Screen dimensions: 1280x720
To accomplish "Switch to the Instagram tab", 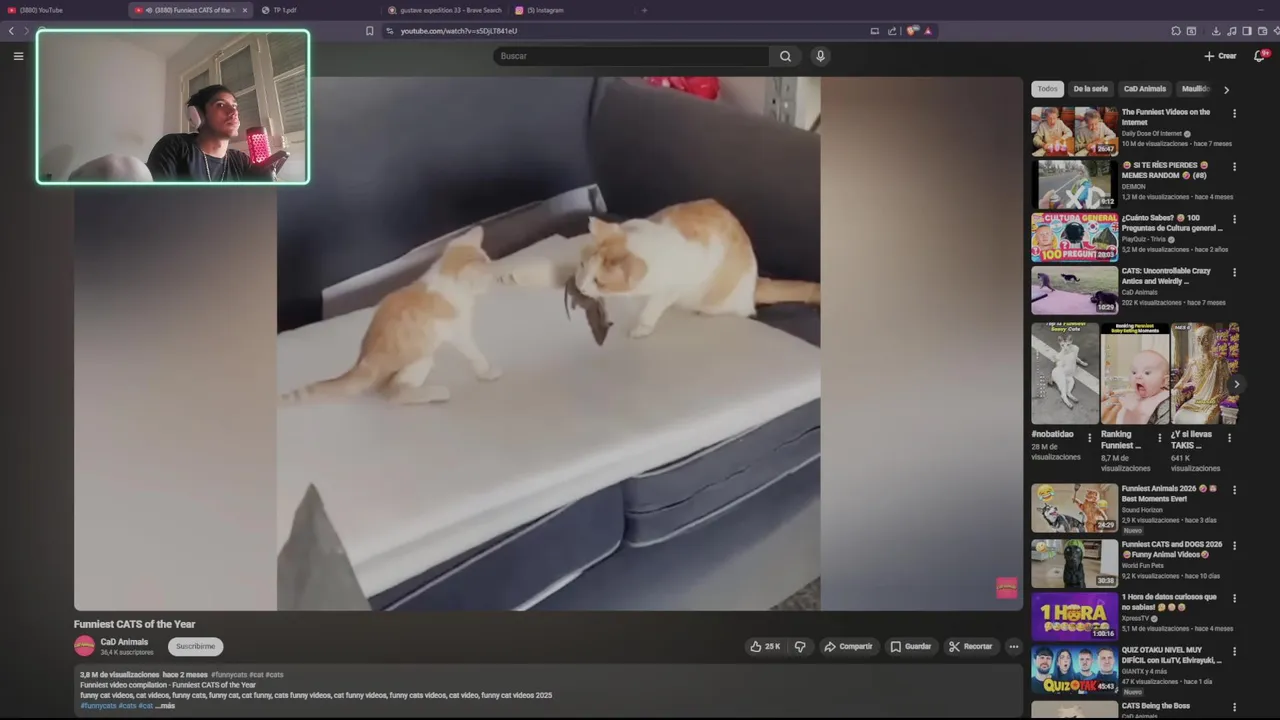I will click(x=572, y=10).
